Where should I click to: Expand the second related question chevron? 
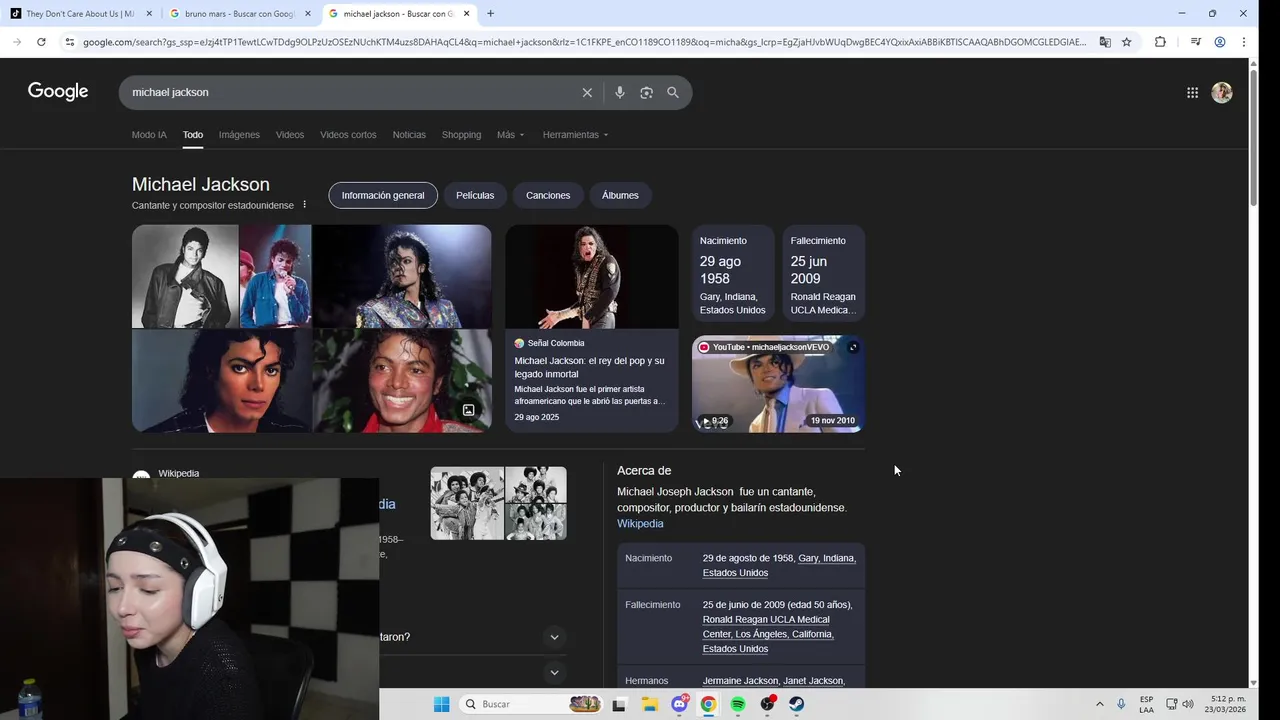click(554, 673)
